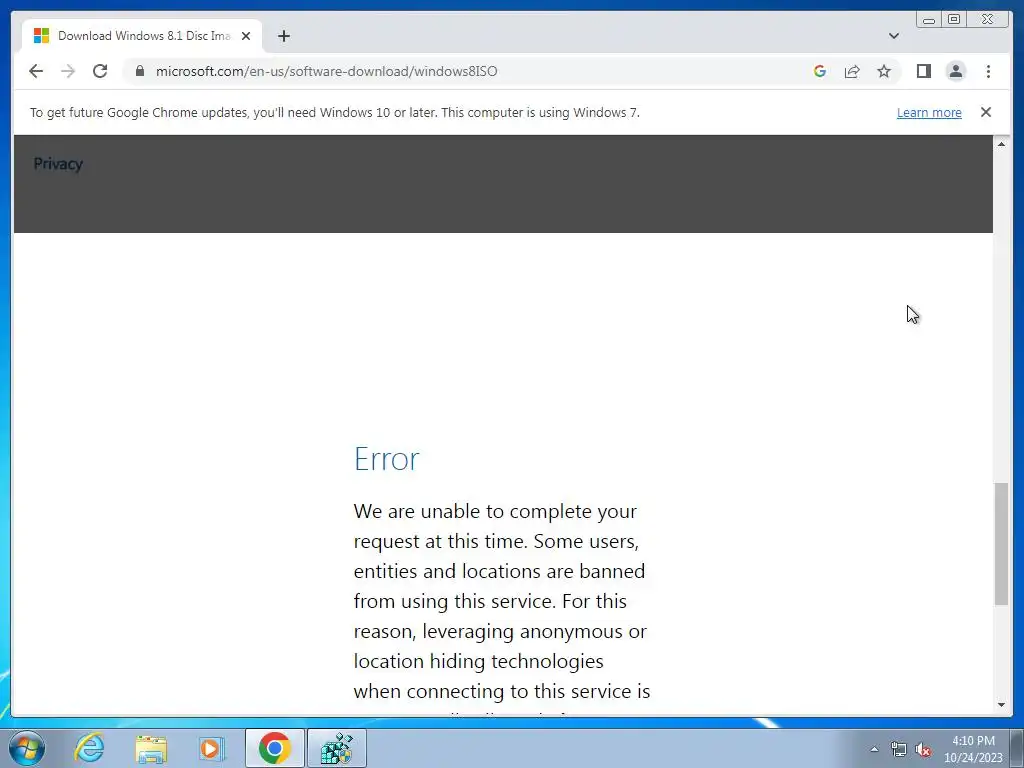Bookmark this page with the star icon
Viewport: 1024px width, 768px height.
pos(884,71)
